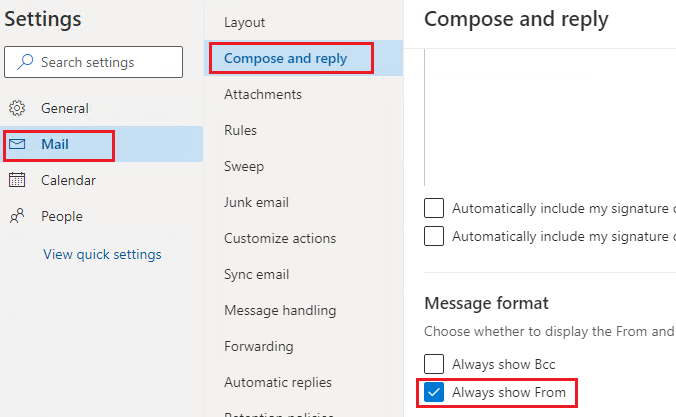Image resolution: width=676 pixels, height=417 pixels.
Task: Open Automatic replies settings
Action: (x=278, y=383)
